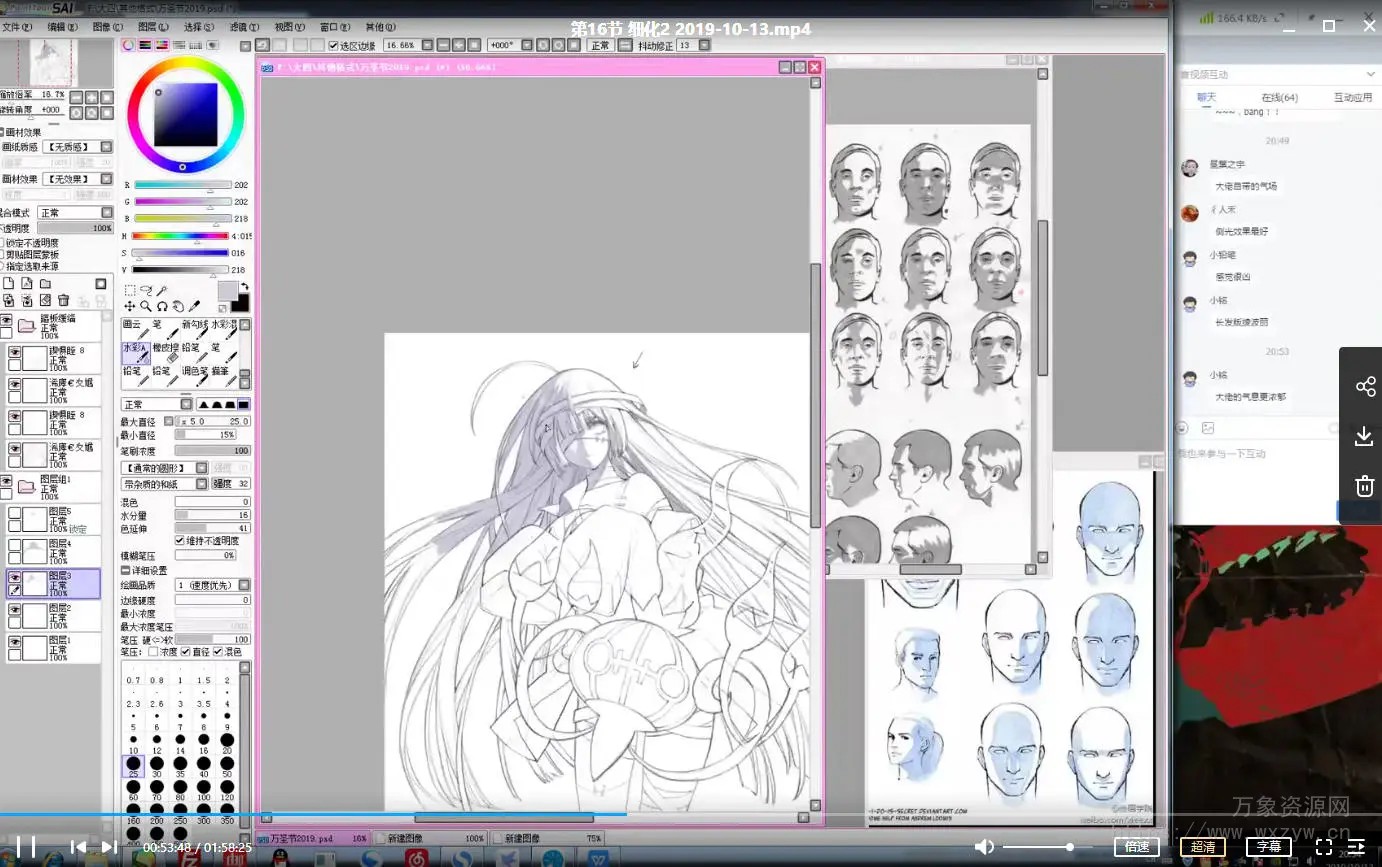Delete layer using the trash can icon
This screenshot has height=867, width=1382.
tap(64, 300)
